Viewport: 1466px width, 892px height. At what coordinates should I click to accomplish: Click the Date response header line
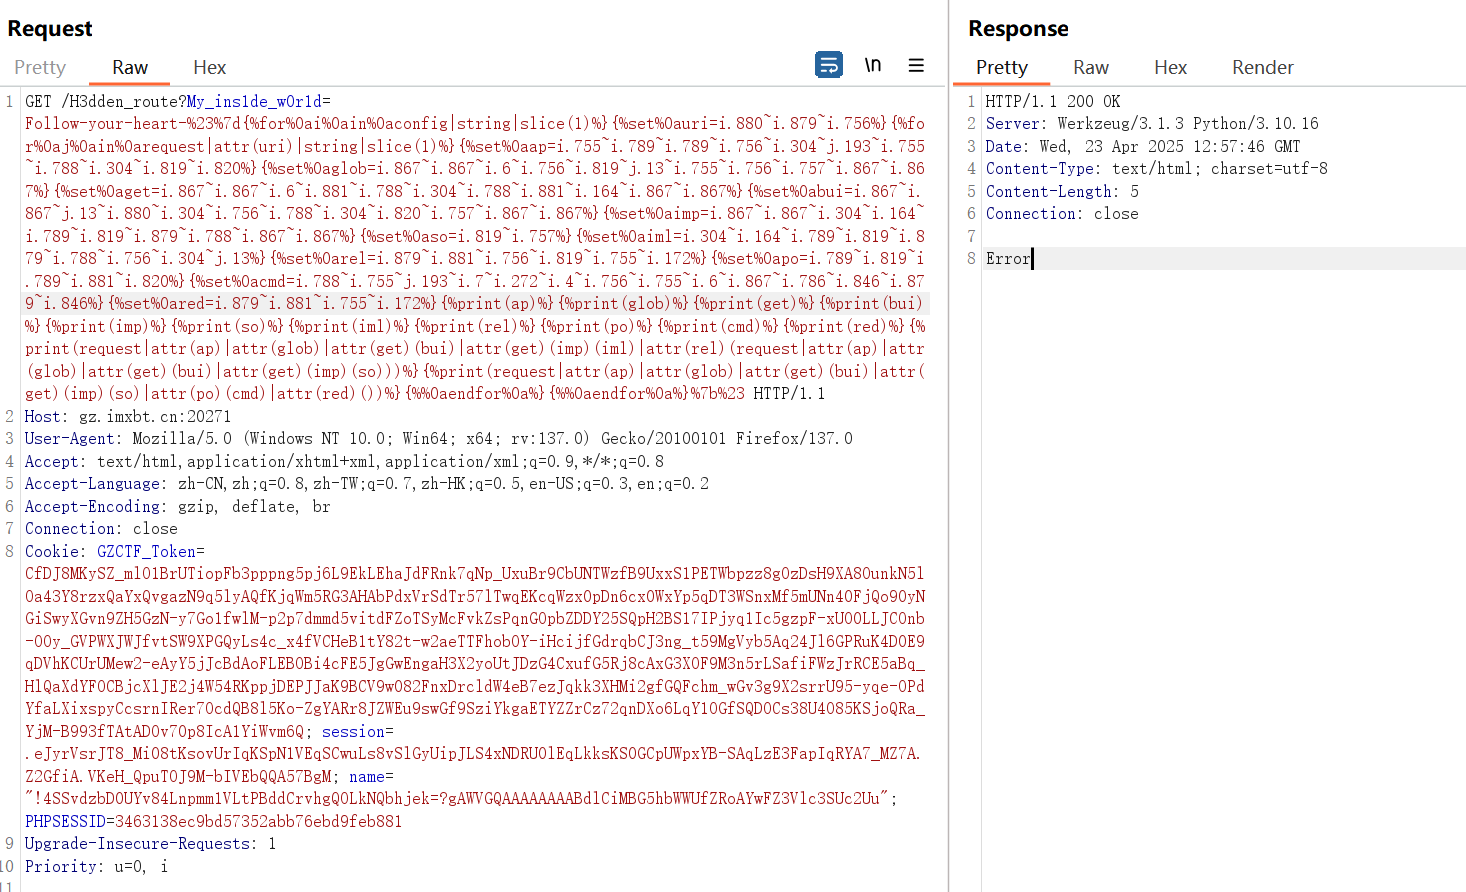1143,146
